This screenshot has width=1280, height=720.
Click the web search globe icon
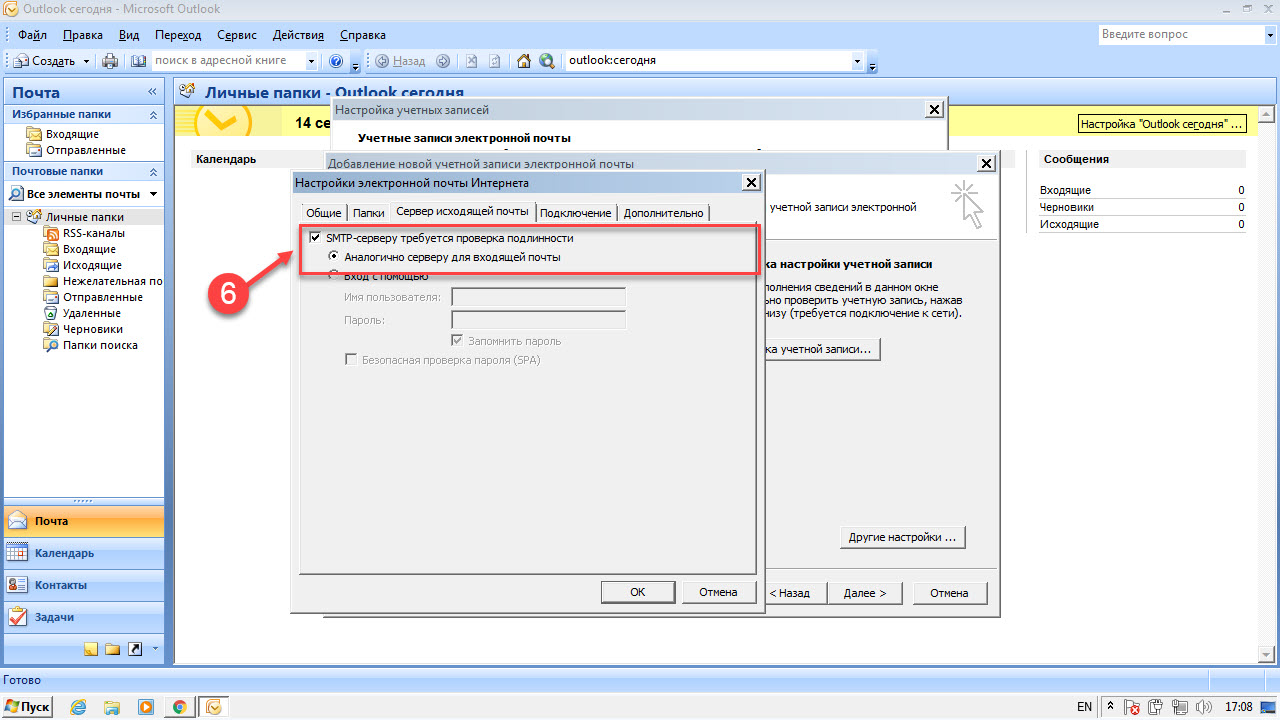[x=547, y=61]
